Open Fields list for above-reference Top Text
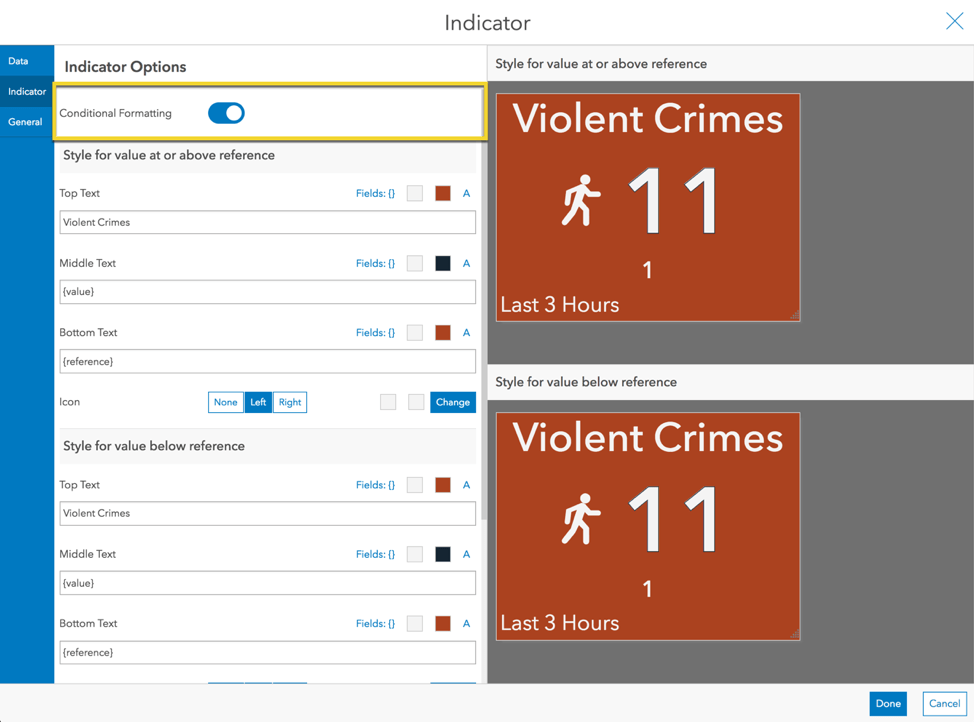Viewport: 974px width, 722px height. coord(375,193)
